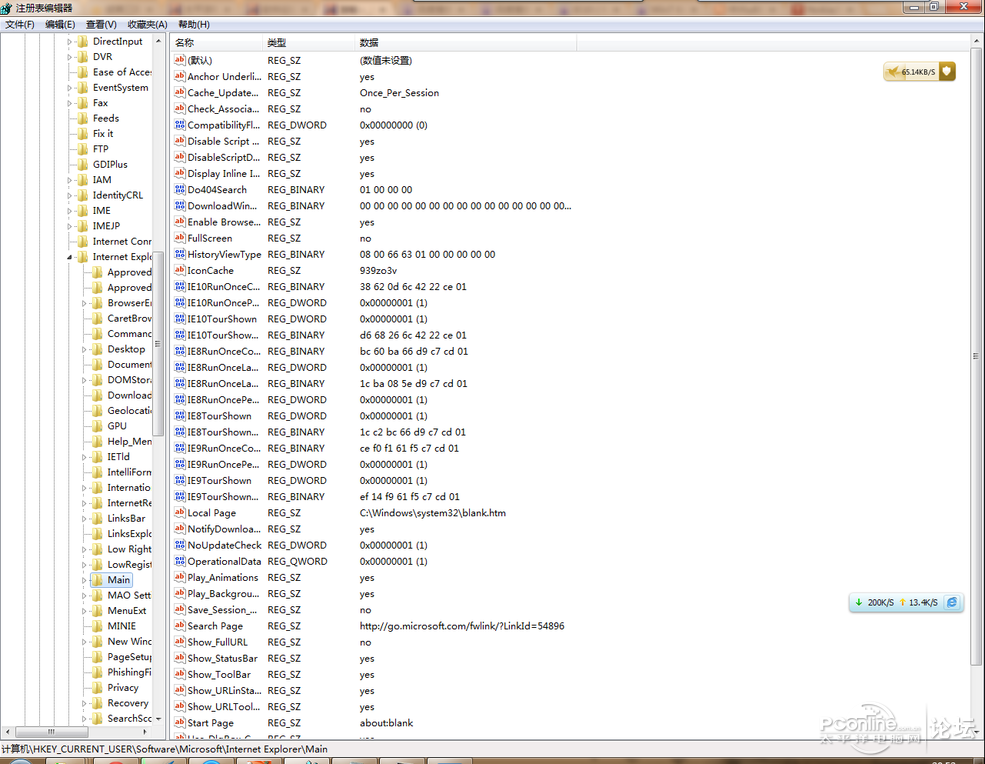985x764 pixels.
Task: Click the GPU key folder icon
Action: (x=97, y=426)
